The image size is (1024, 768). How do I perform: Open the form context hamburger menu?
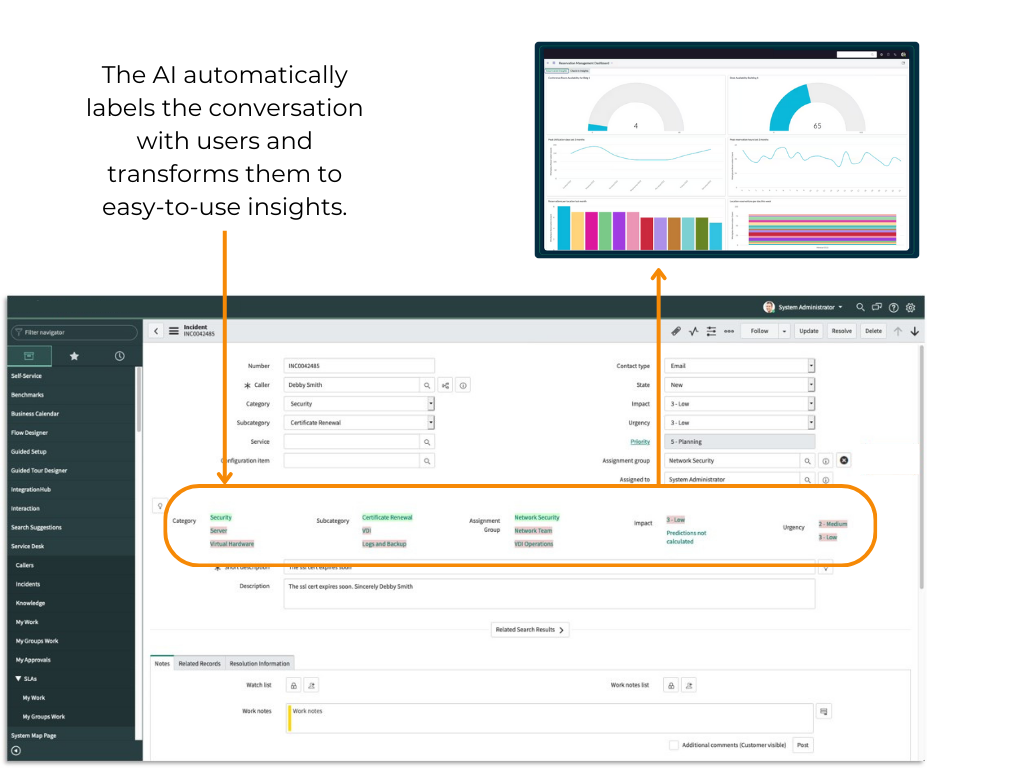174,331
